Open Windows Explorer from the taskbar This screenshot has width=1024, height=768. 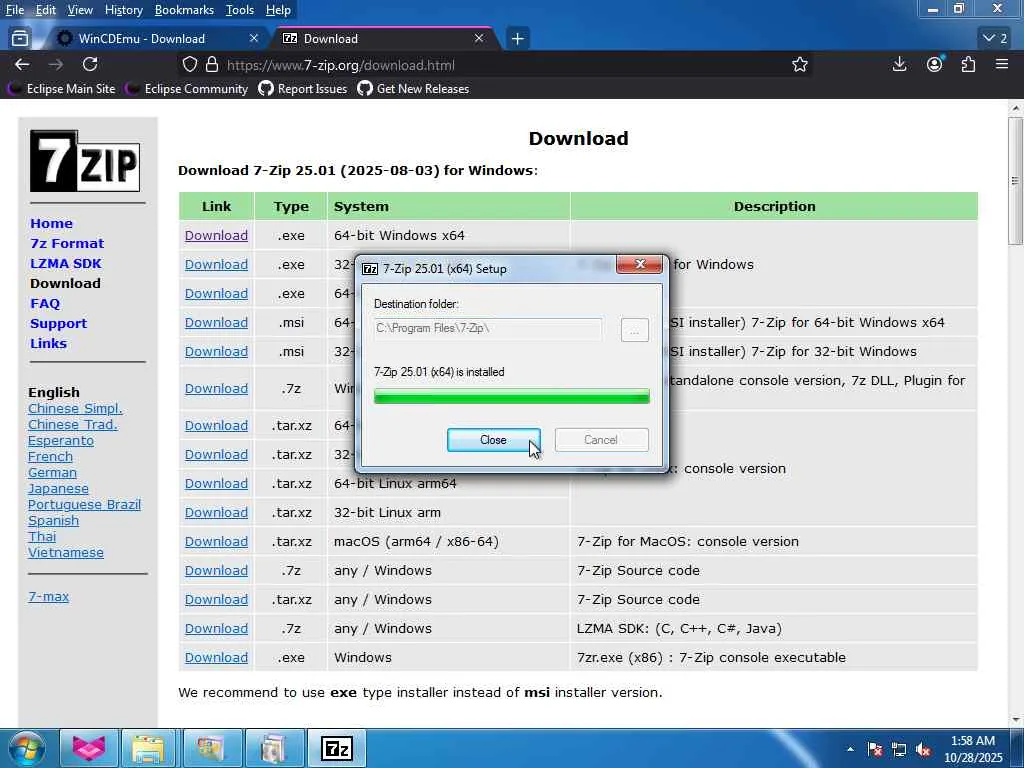tap(148, 748)
